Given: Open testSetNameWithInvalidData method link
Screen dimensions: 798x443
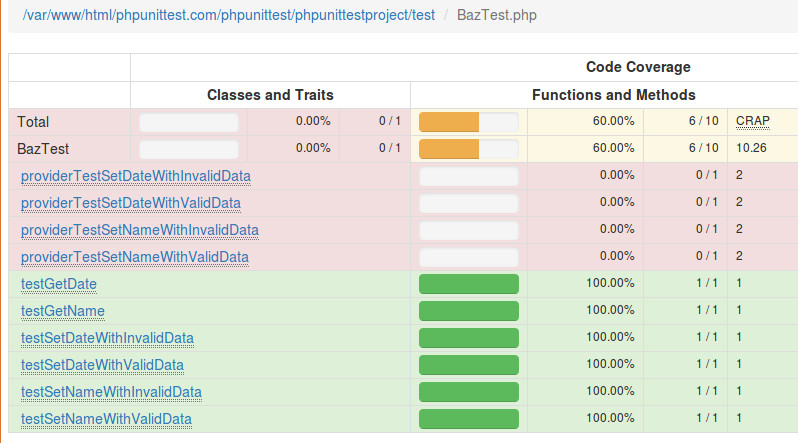Looking at the screenshot, I should click(x=111, y=392).
